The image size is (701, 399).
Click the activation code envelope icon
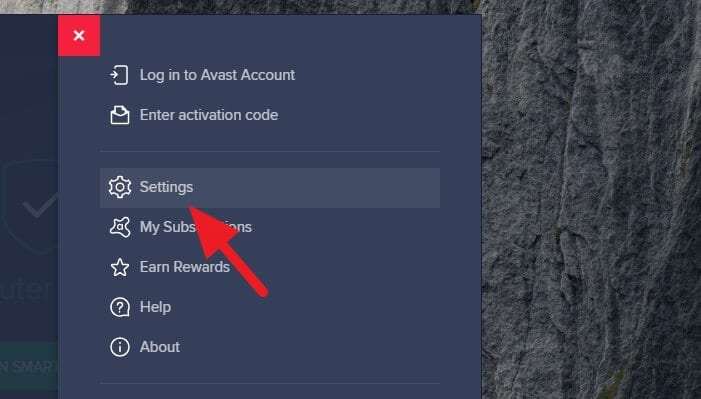[x=120, y=115]
